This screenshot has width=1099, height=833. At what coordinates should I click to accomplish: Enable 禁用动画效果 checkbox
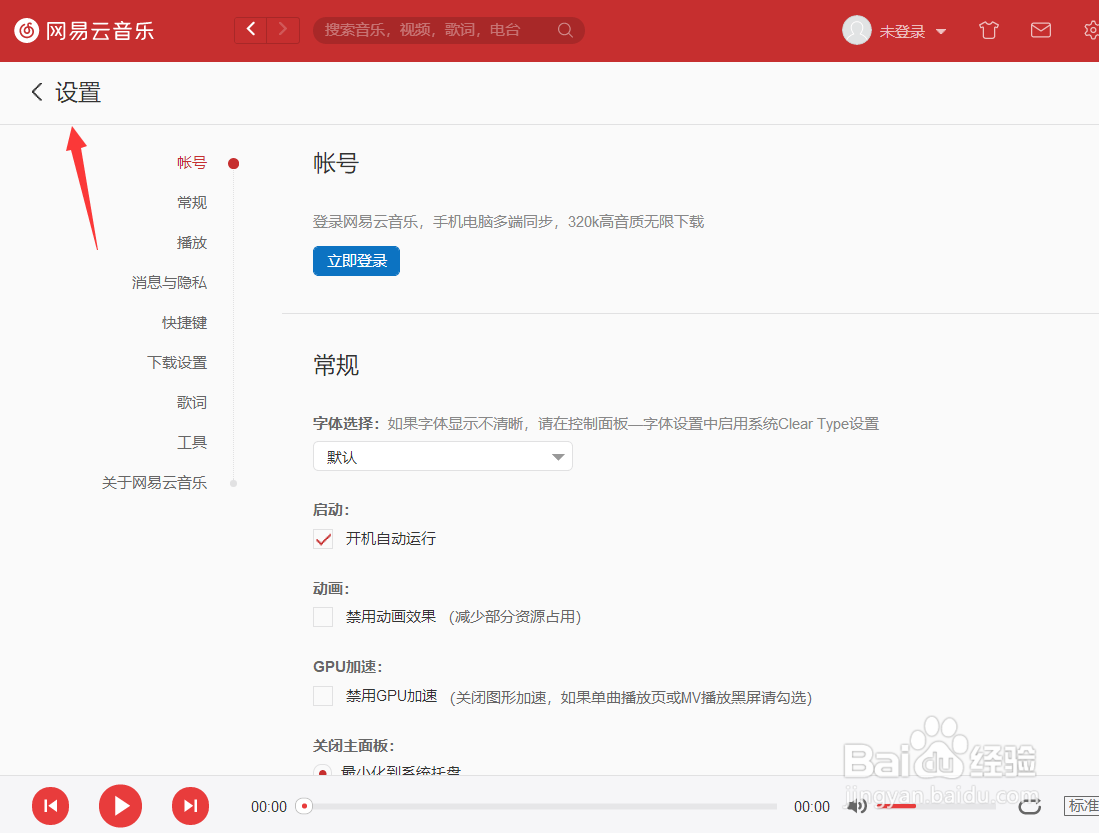tap(322, 617)
